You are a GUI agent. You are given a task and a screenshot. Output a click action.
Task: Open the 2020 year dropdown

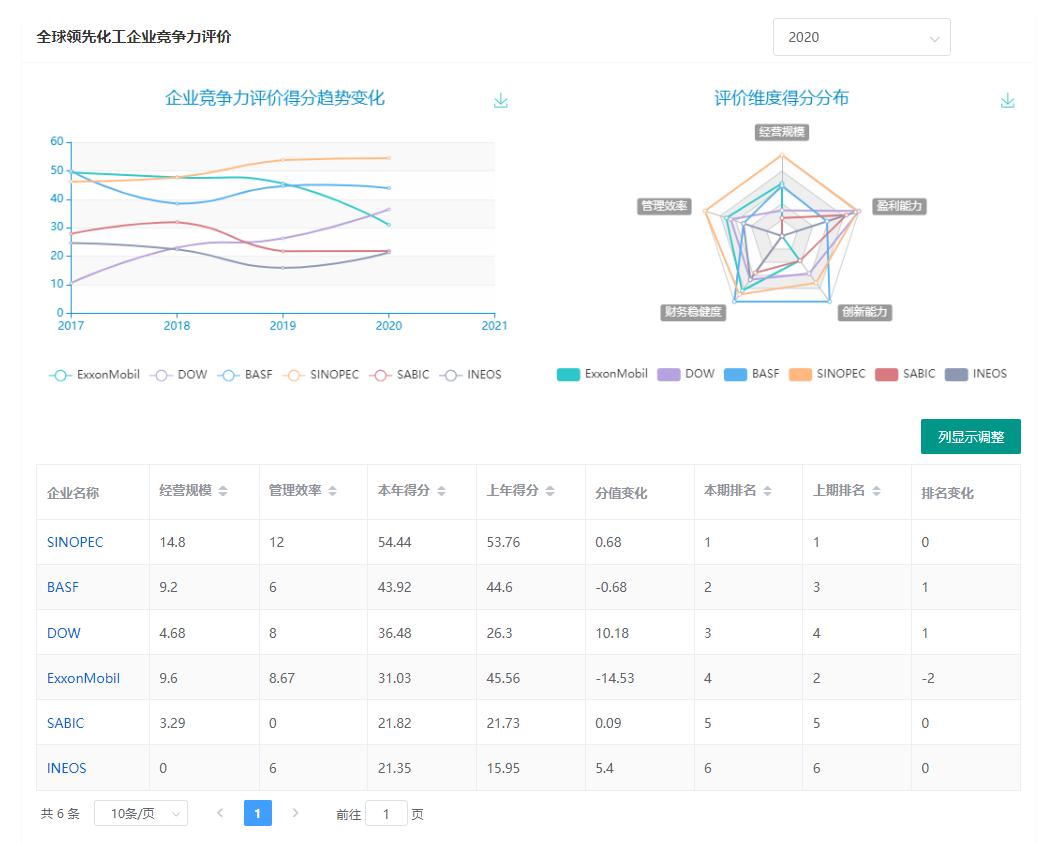tap(862, 37)
